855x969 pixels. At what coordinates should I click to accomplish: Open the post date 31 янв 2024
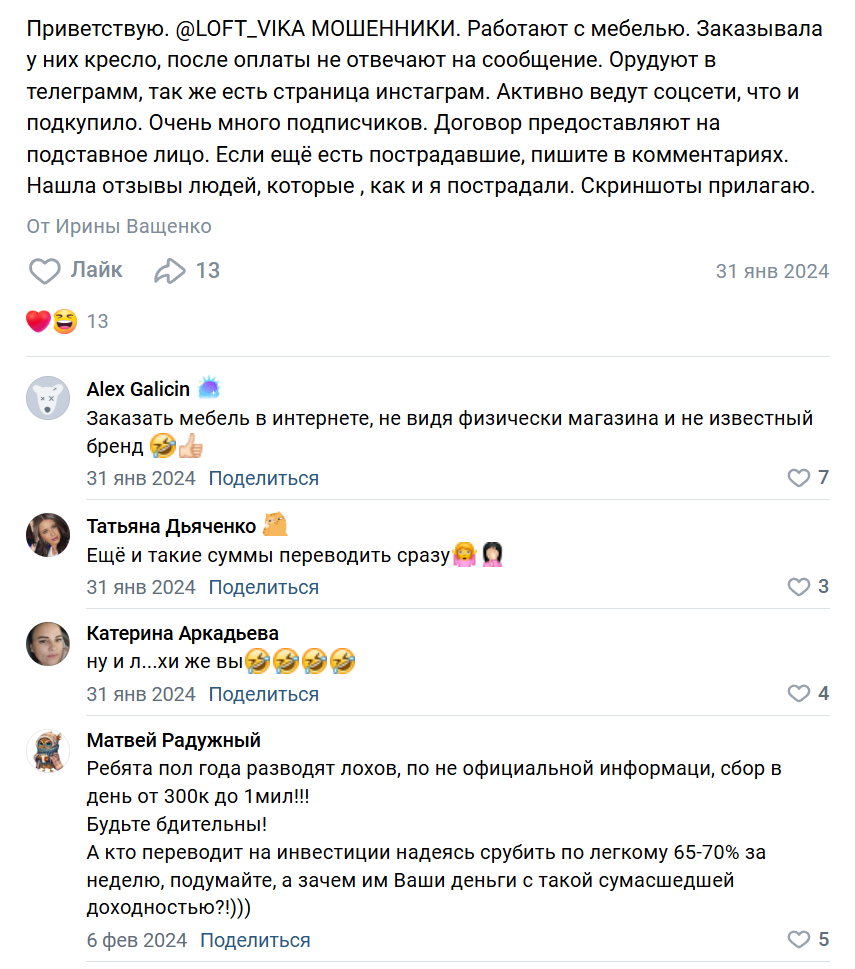point(772,271)
